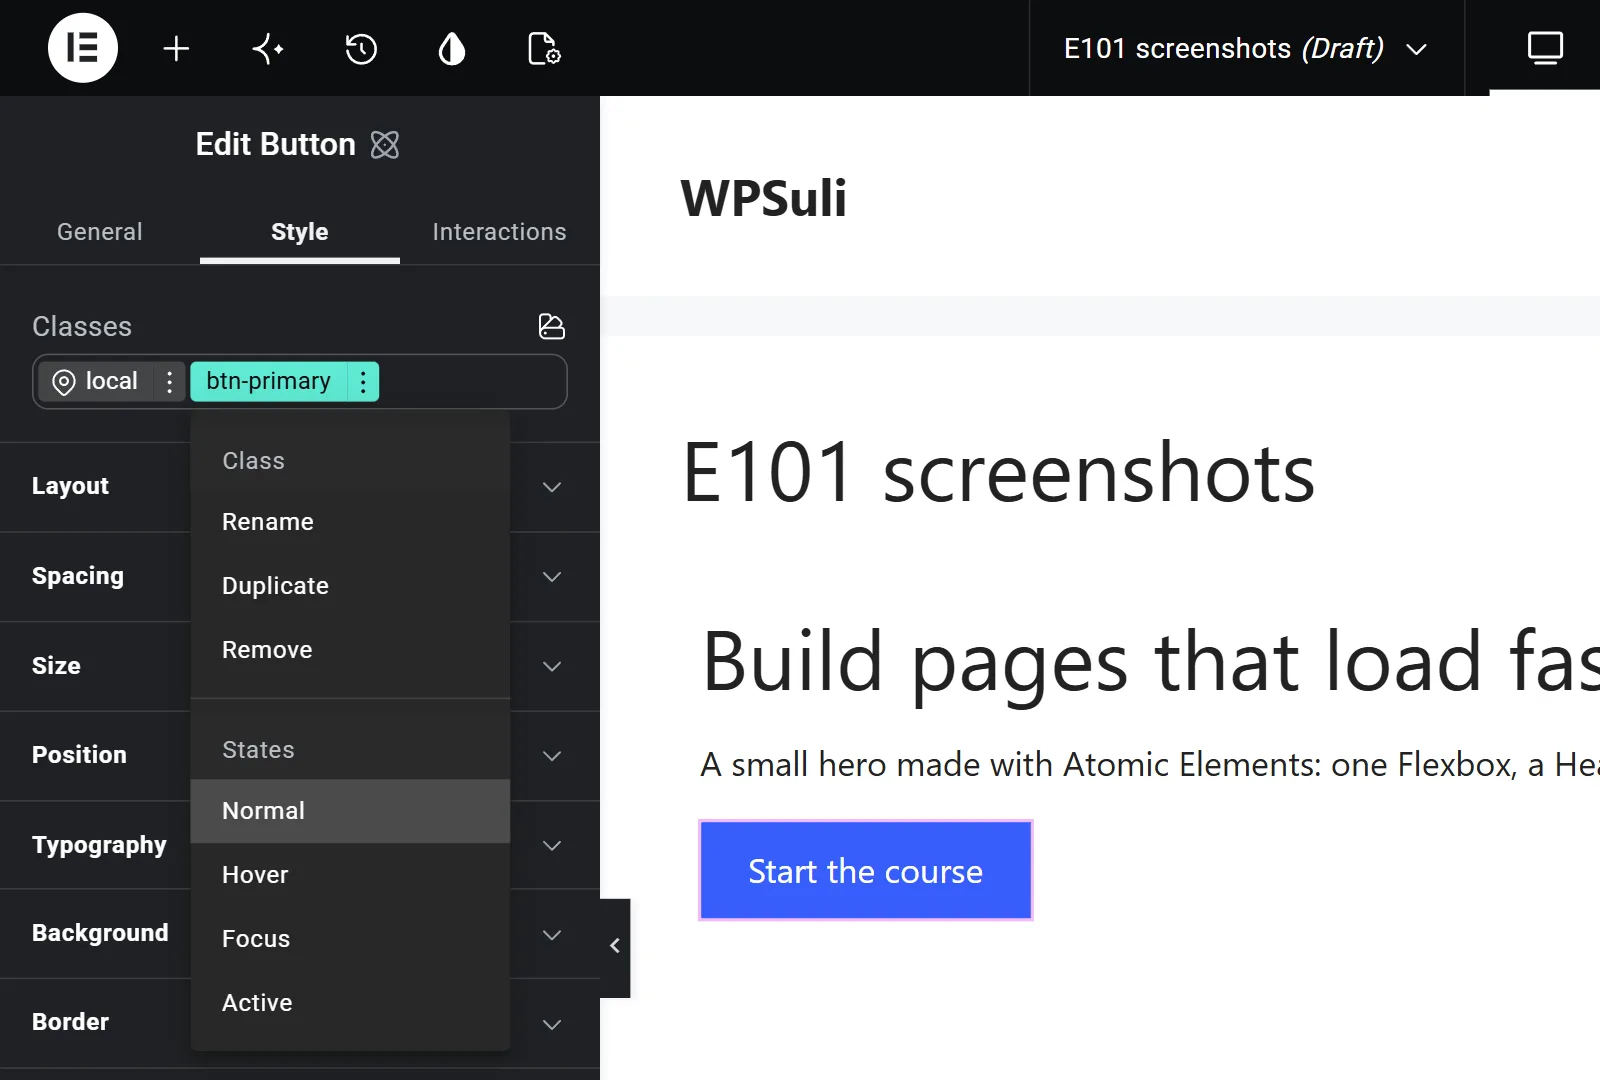Image resolution: width=1600 pixels, height=1080 pixels.
Task: Click the Layout section label
Action: tap(70, 486)
